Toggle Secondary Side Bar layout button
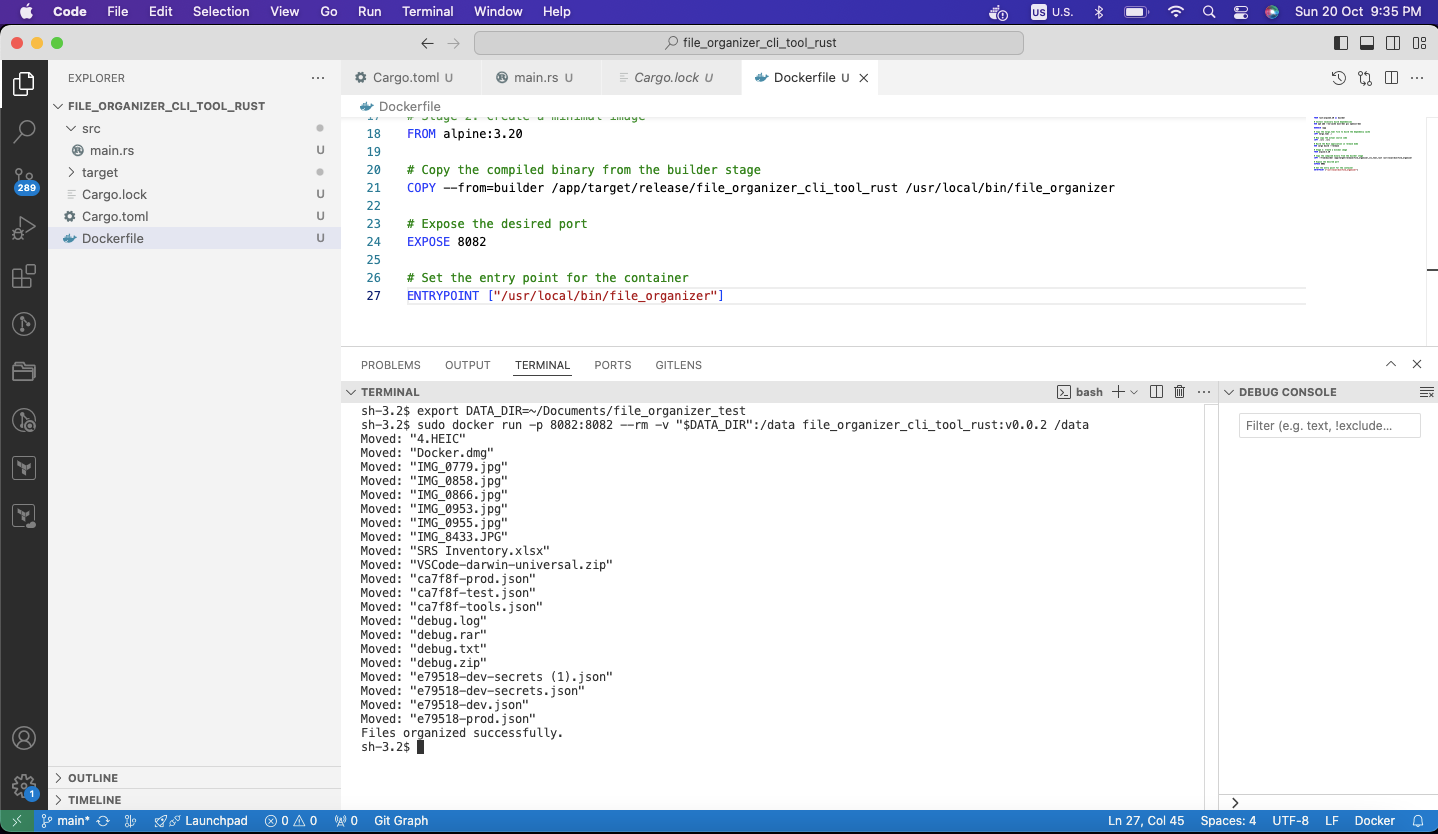 coord(1393,43)
